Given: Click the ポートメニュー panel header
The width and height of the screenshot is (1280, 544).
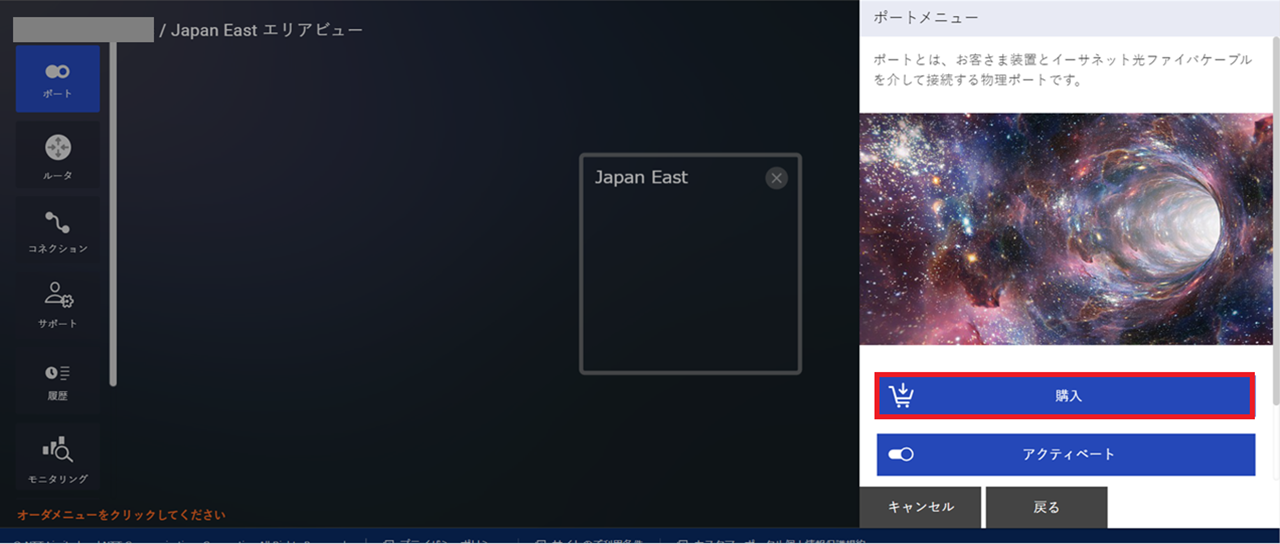Looking at the screenshot, I should click(1070, 17).
